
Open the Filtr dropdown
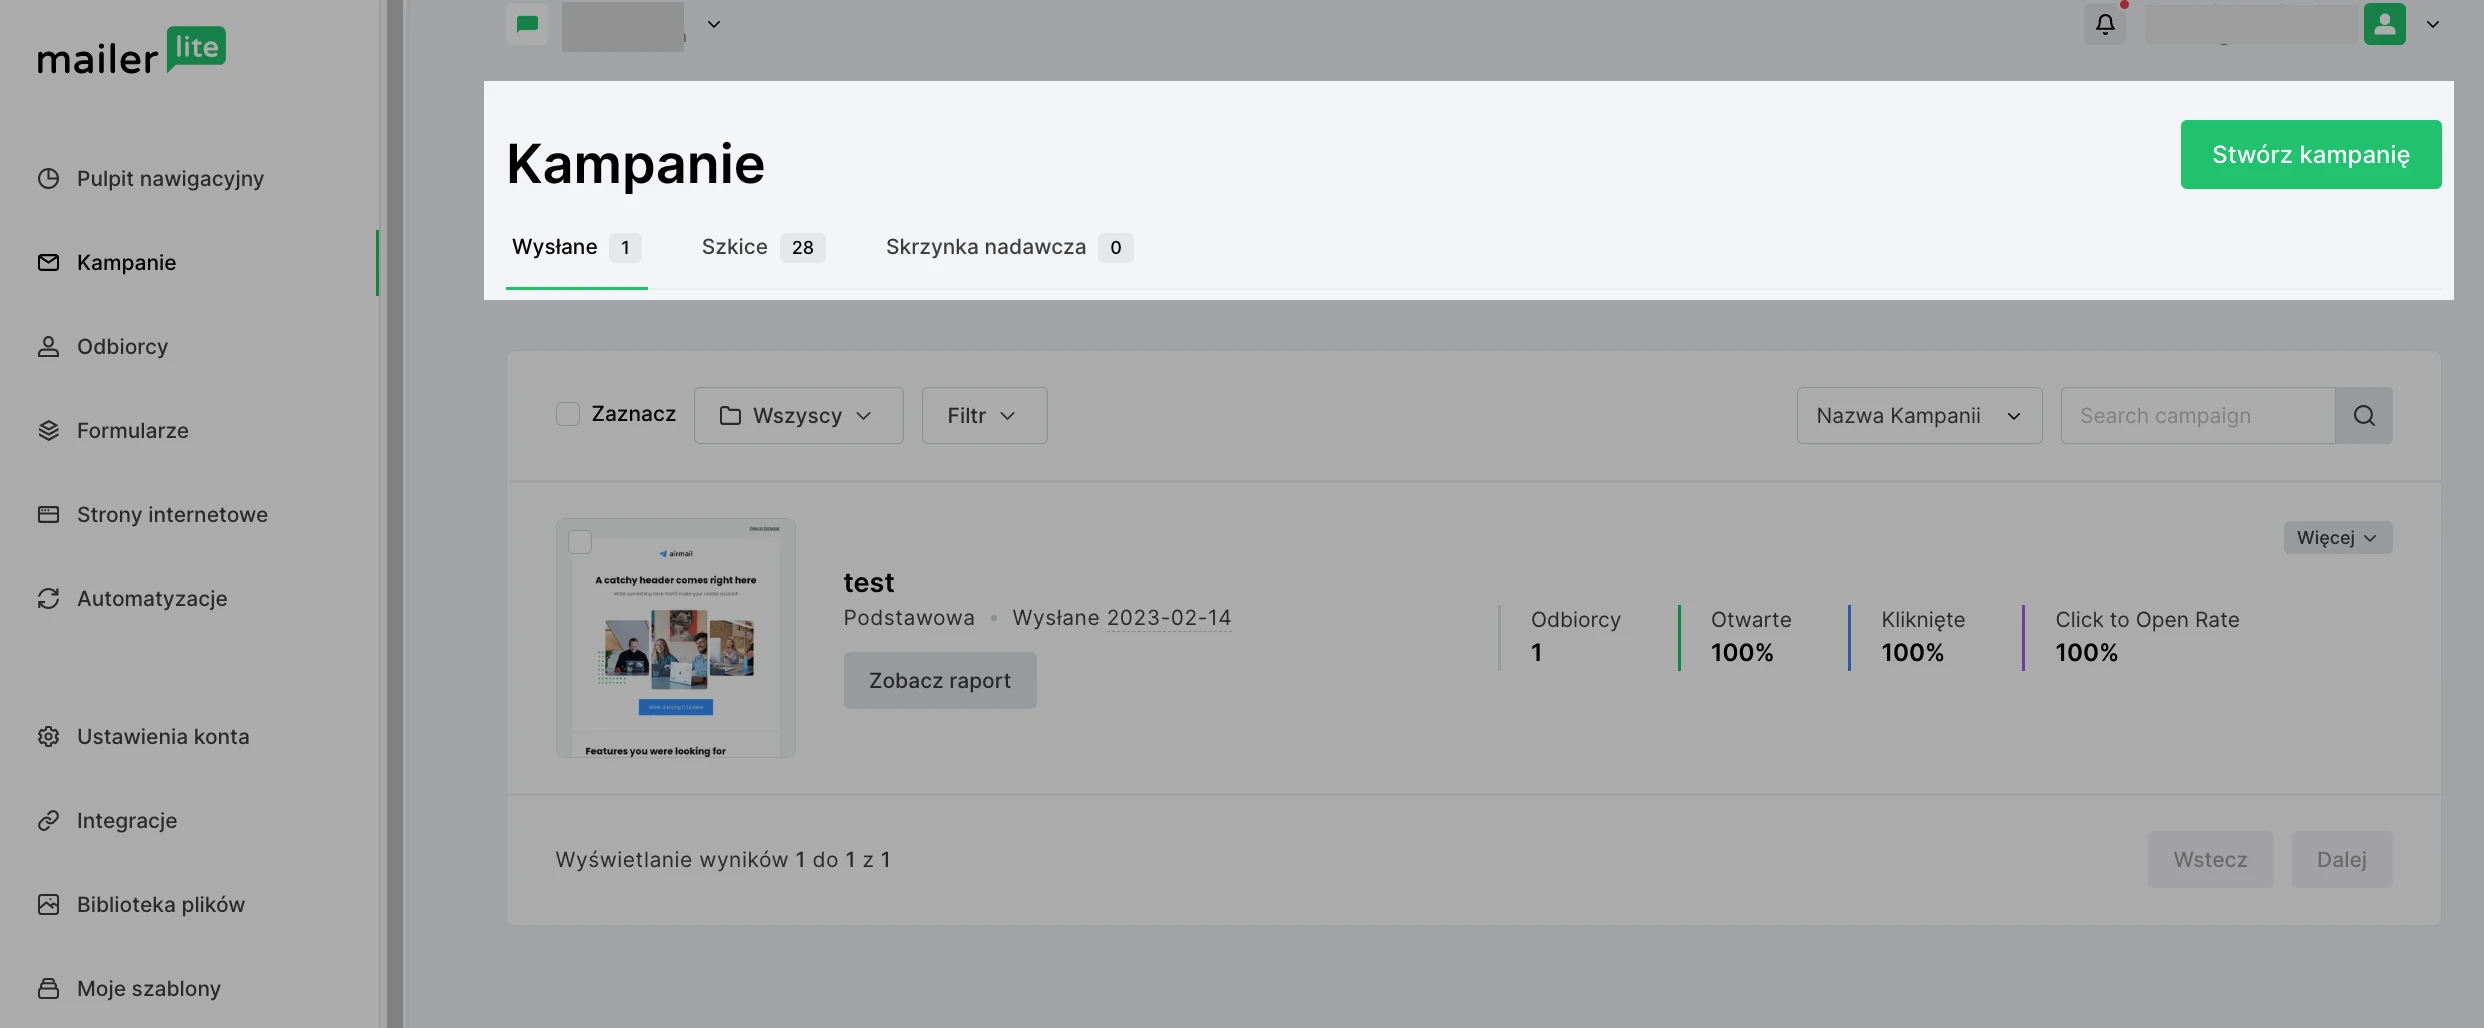[984, 416]
